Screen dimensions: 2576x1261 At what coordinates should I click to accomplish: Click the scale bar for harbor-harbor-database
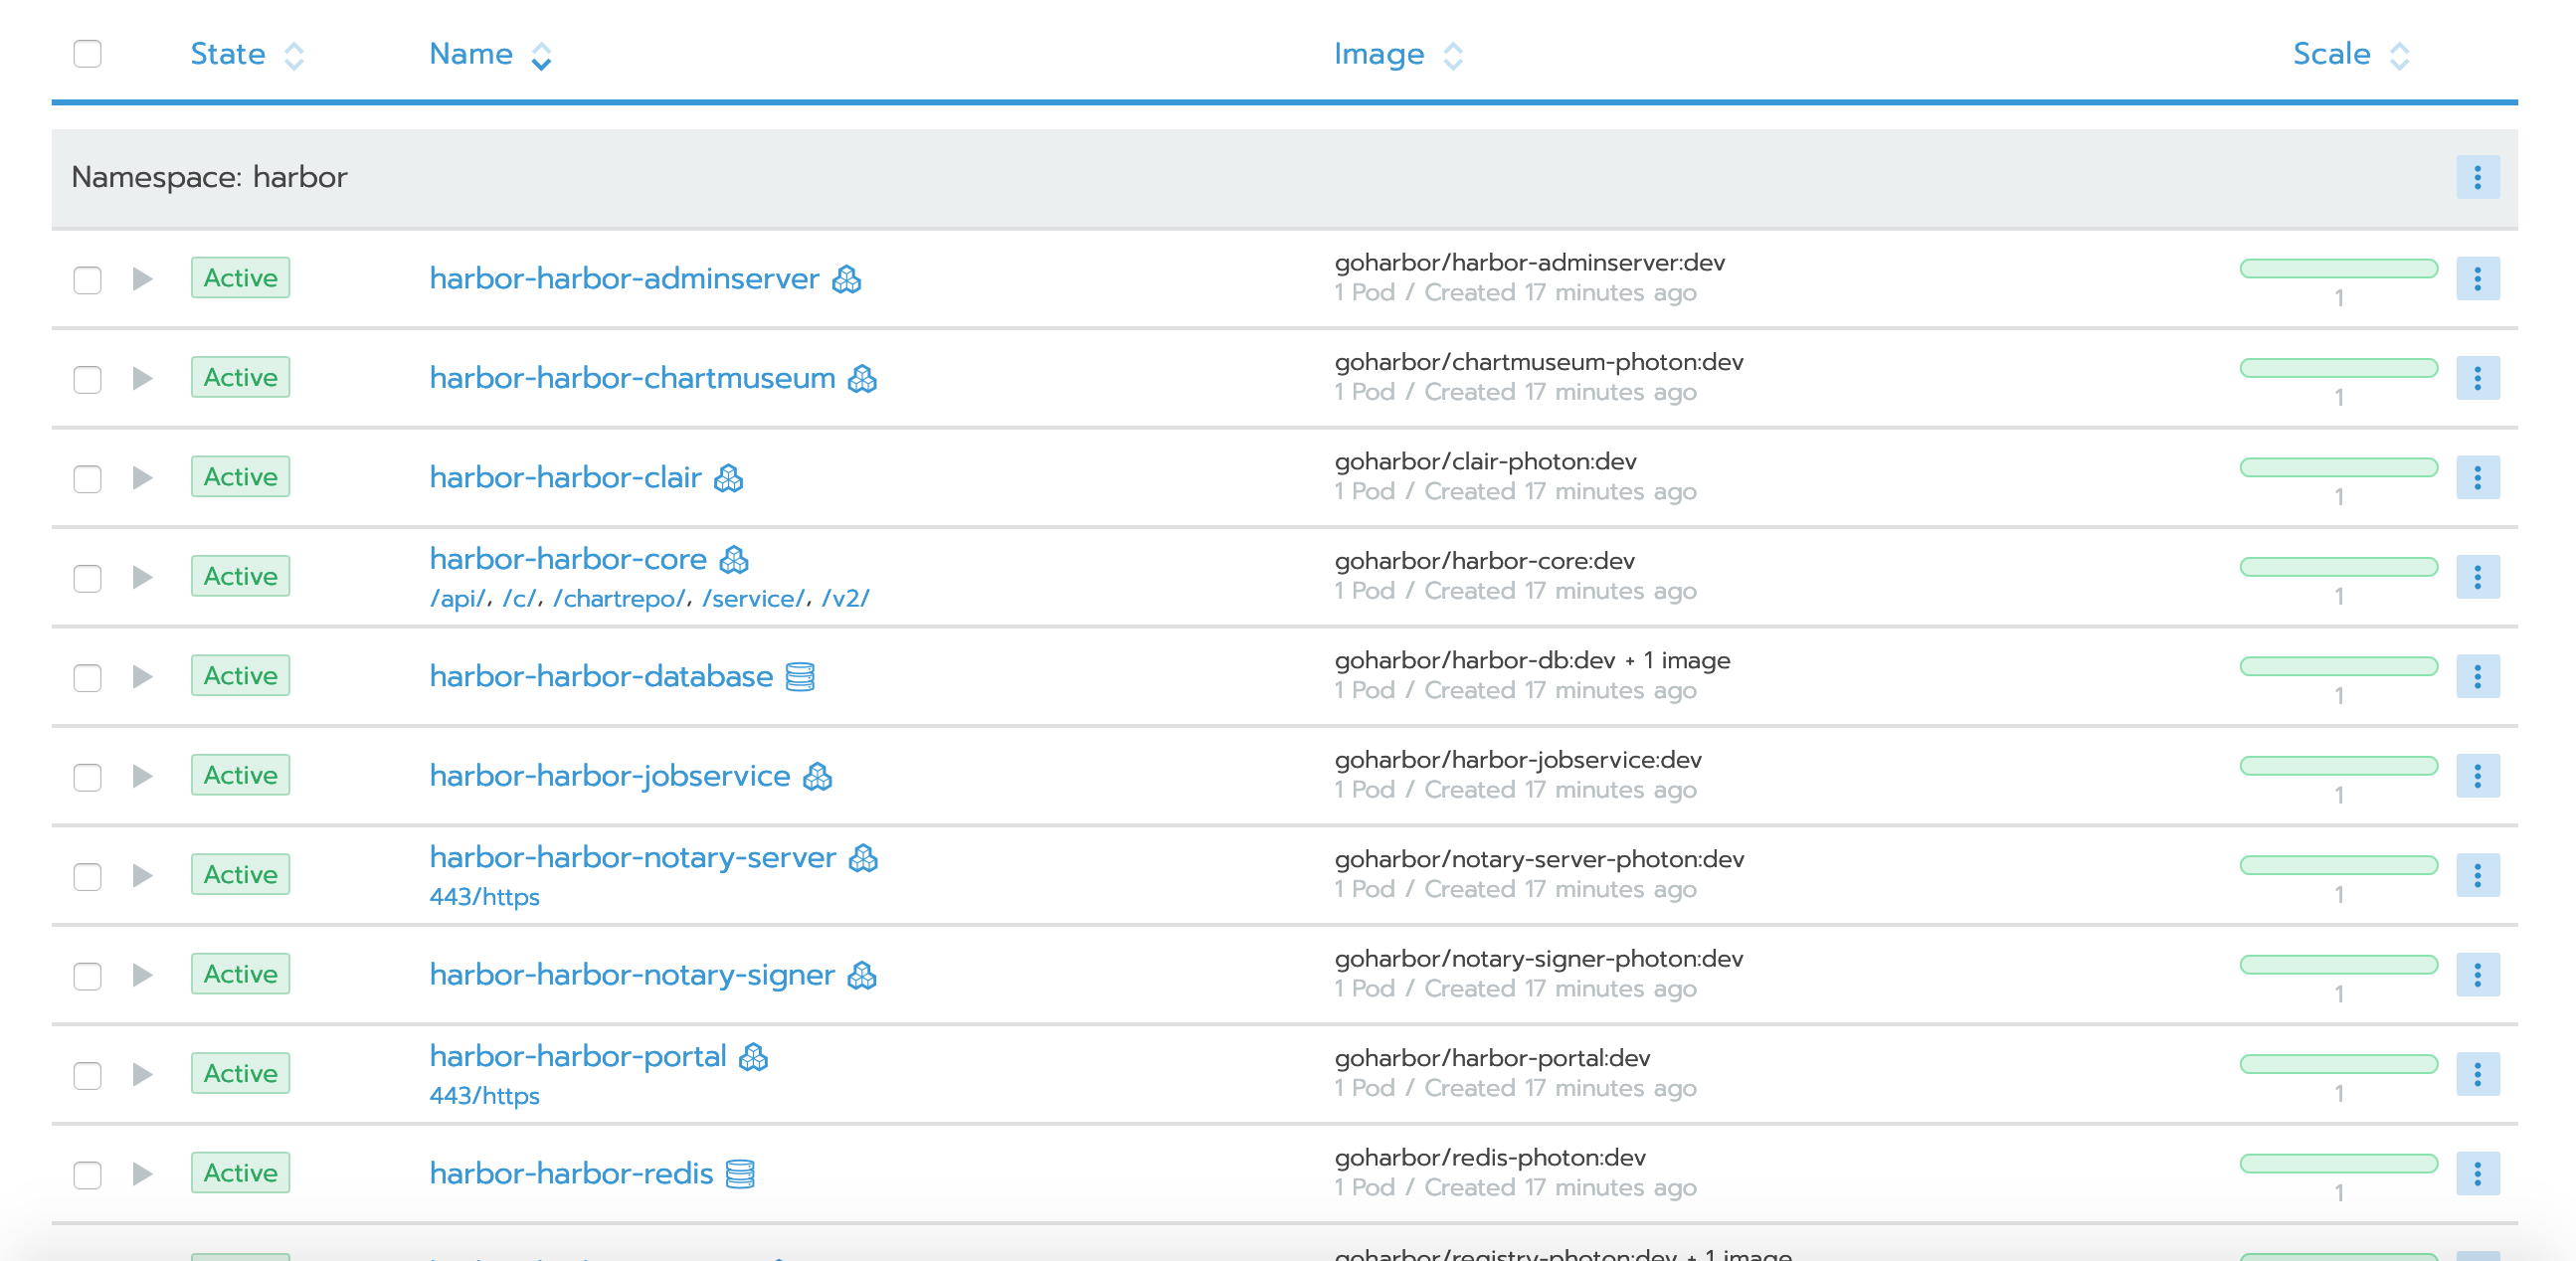(2339, 667)
